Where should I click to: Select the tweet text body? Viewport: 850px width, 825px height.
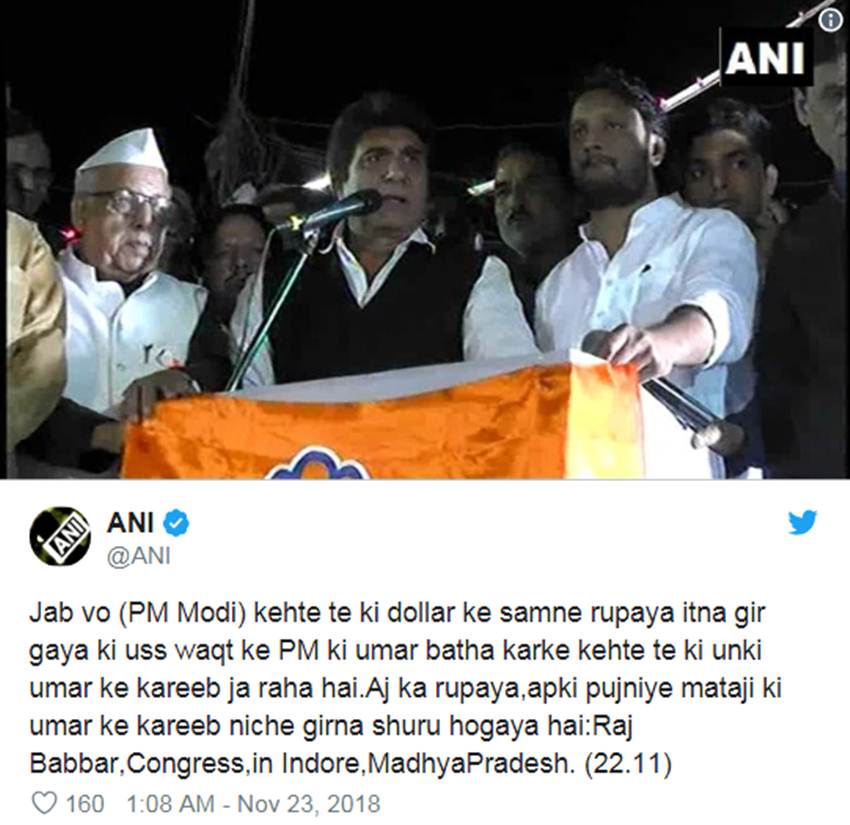point(405,688)
